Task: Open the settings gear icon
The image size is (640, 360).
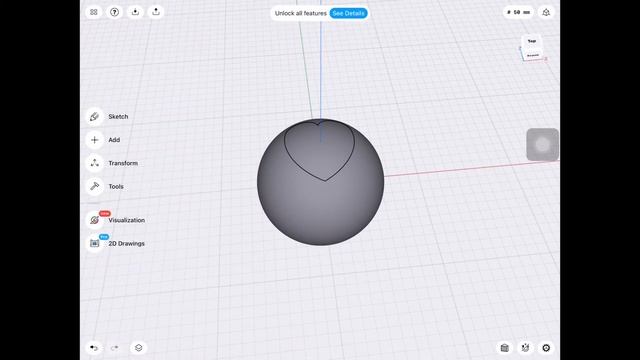Action: (546, 348)
